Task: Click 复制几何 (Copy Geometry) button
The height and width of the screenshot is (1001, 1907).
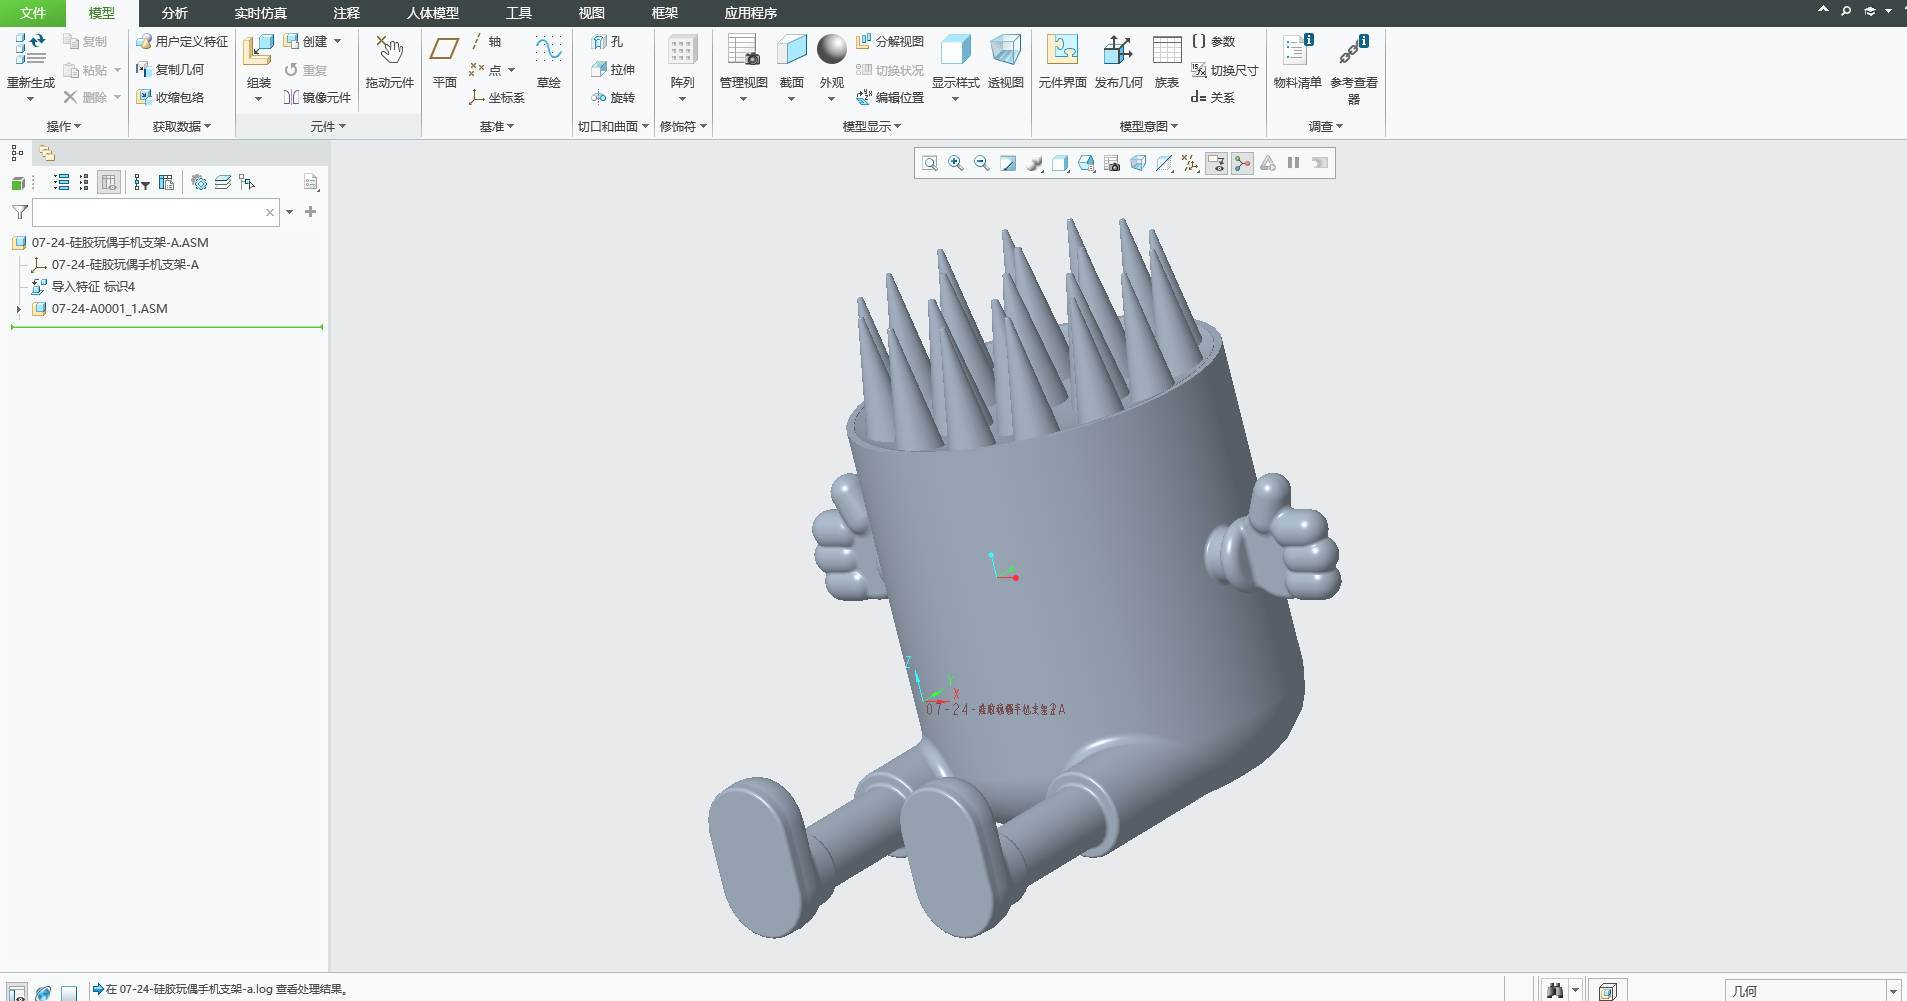Action: point(170,69)
